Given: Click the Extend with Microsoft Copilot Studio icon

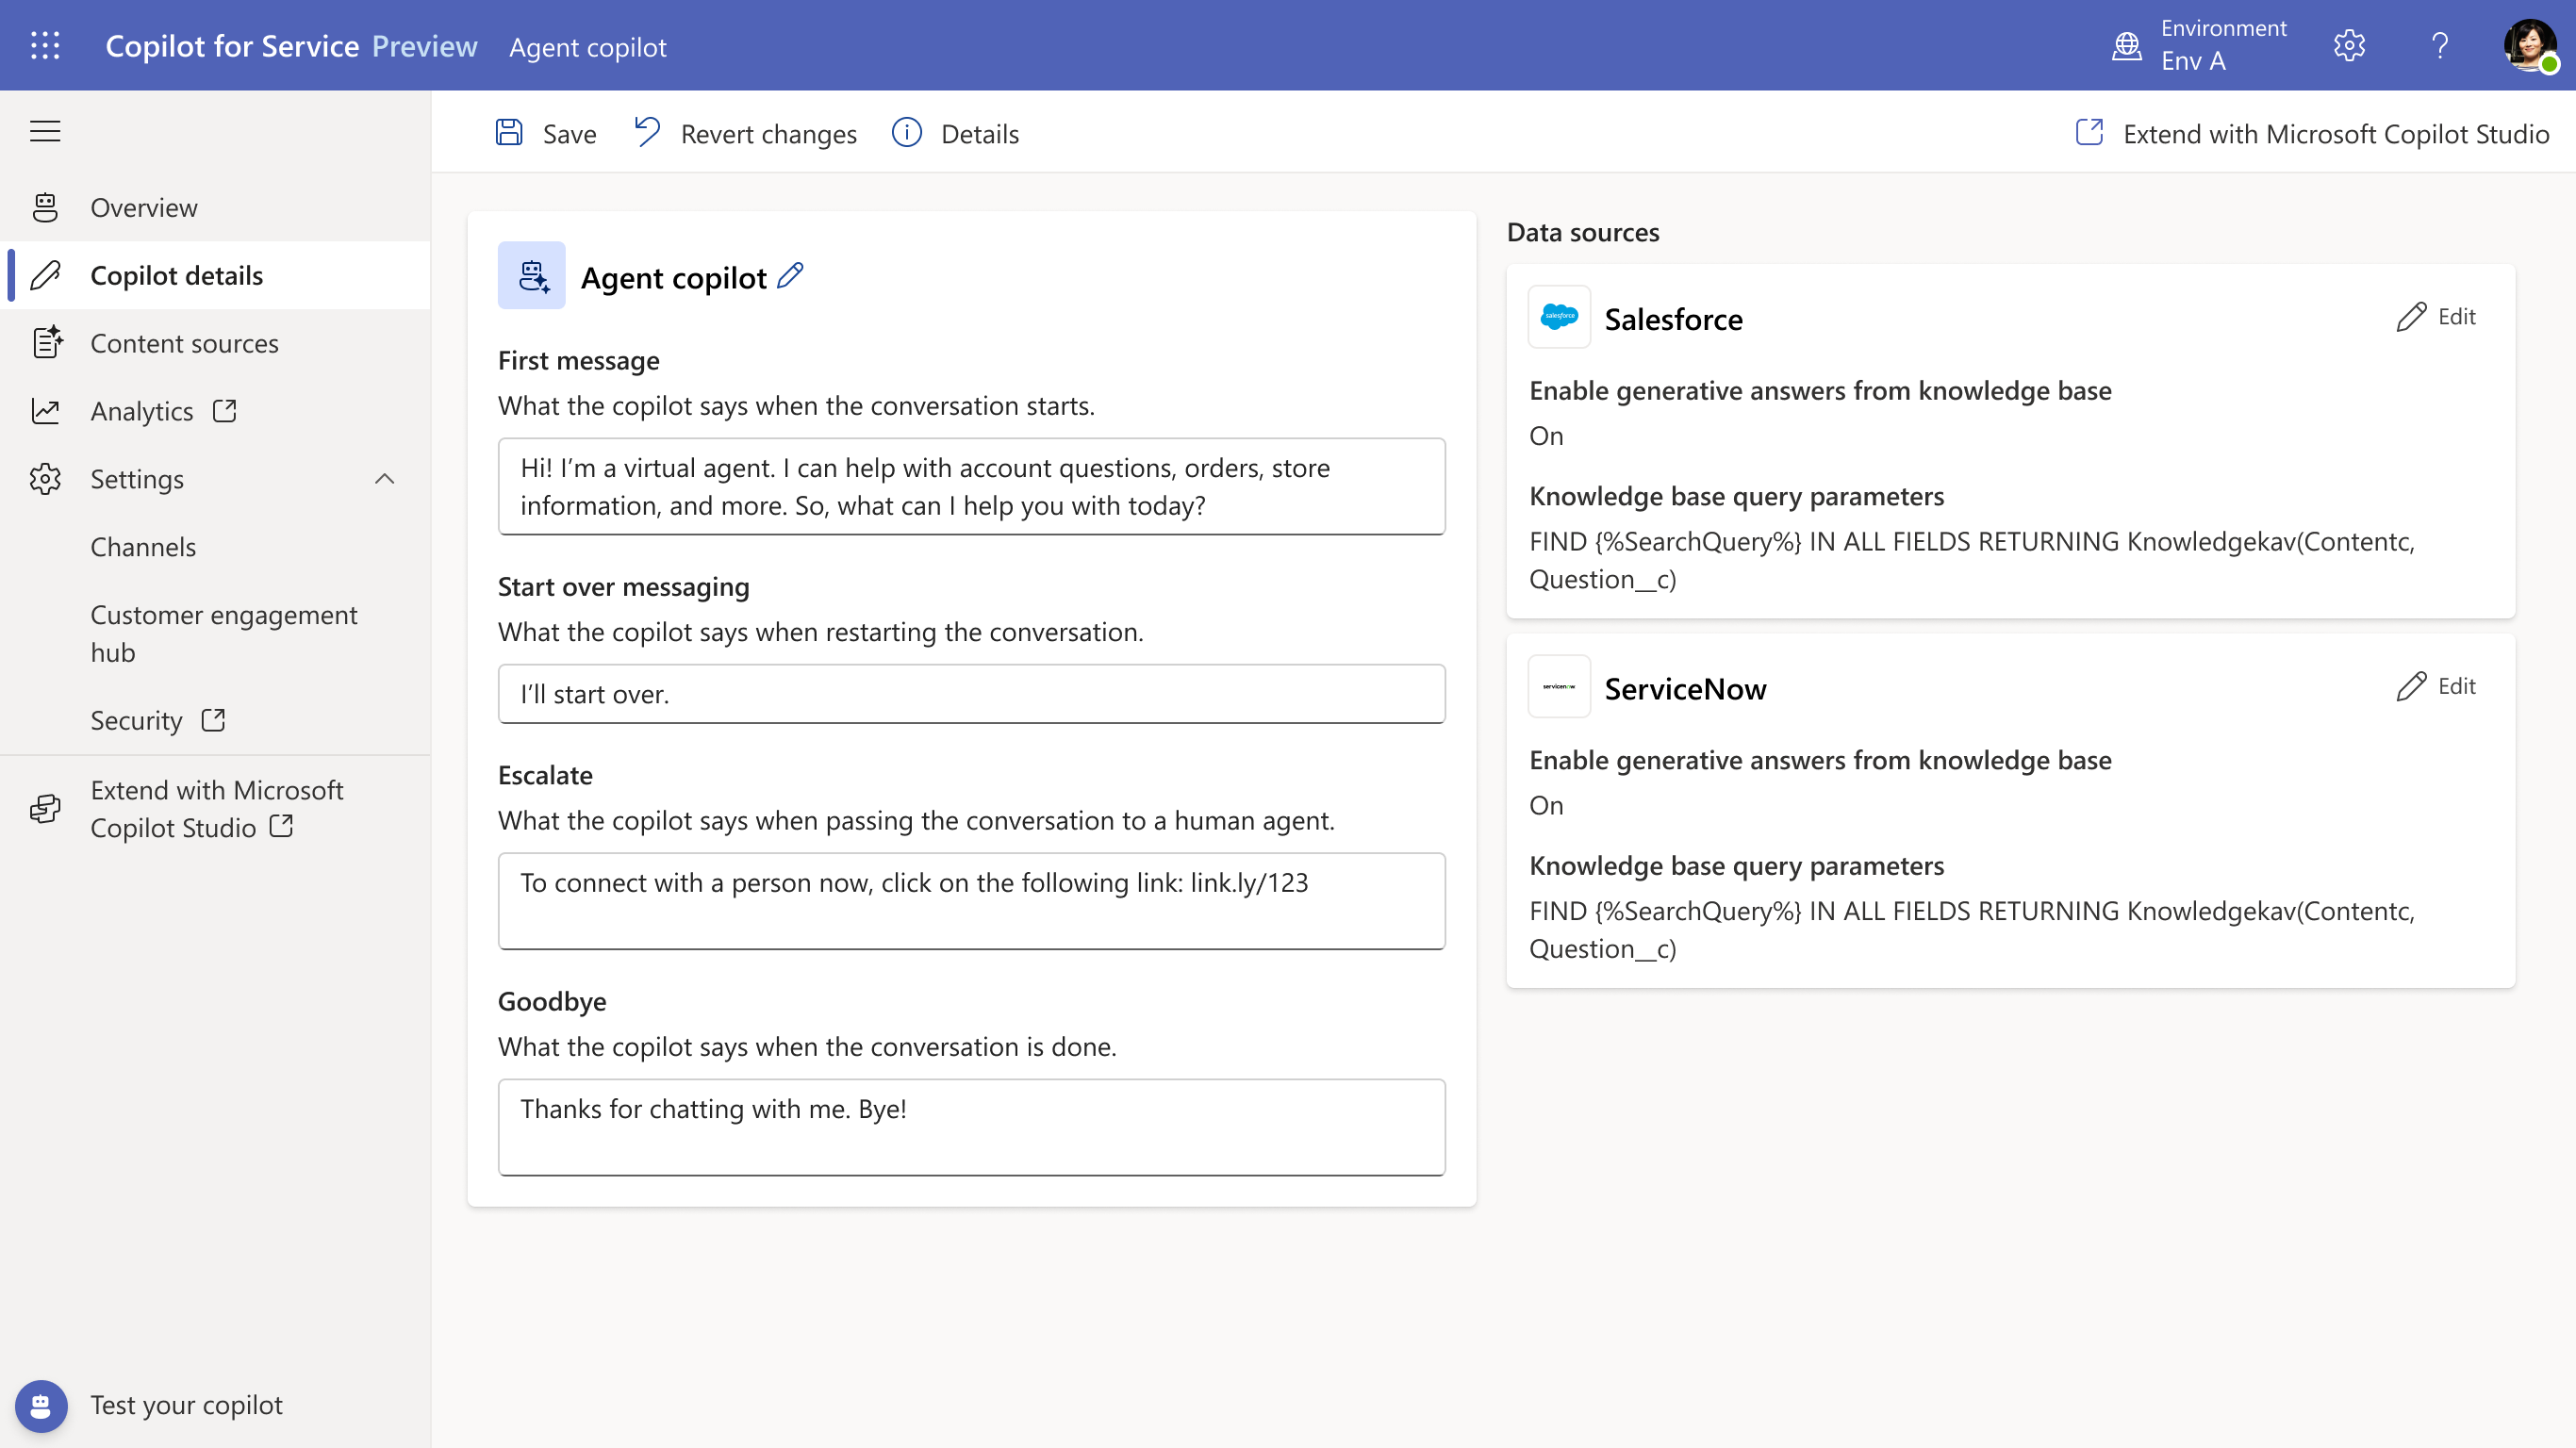Looking at the screenshot, I should click(2089, 133).
